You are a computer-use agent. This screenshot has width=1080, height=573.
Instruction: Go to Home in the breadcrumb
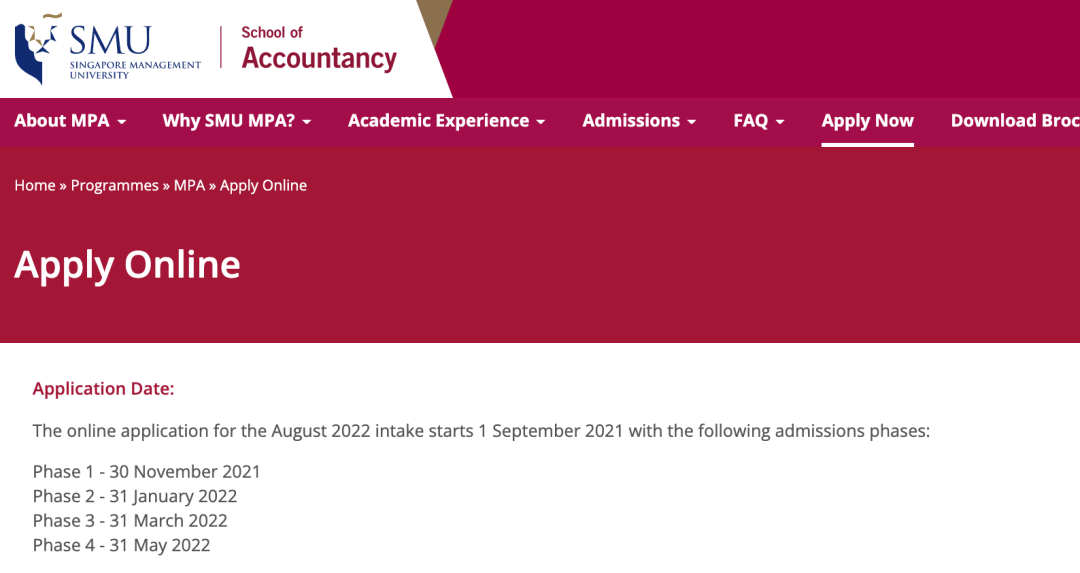point(34,185)
